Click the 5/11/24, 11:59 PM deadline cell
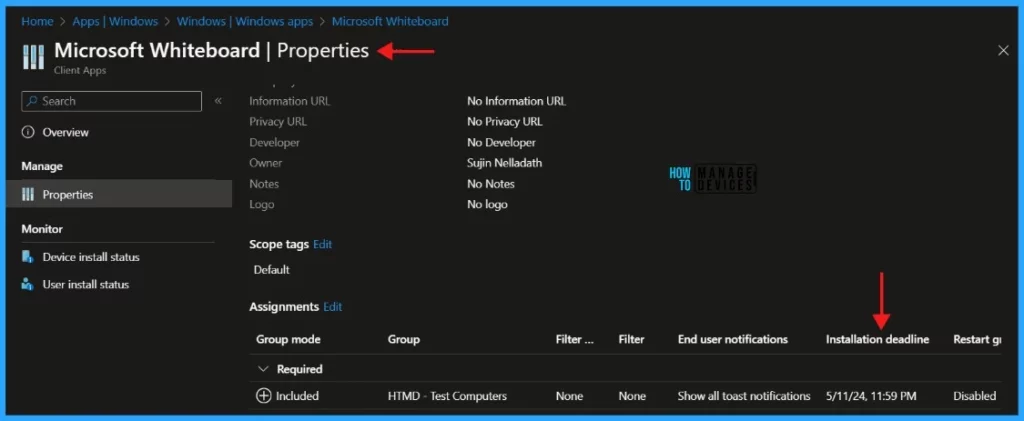The width and height of the screenshot is (1024, 421). pos(871,396)
